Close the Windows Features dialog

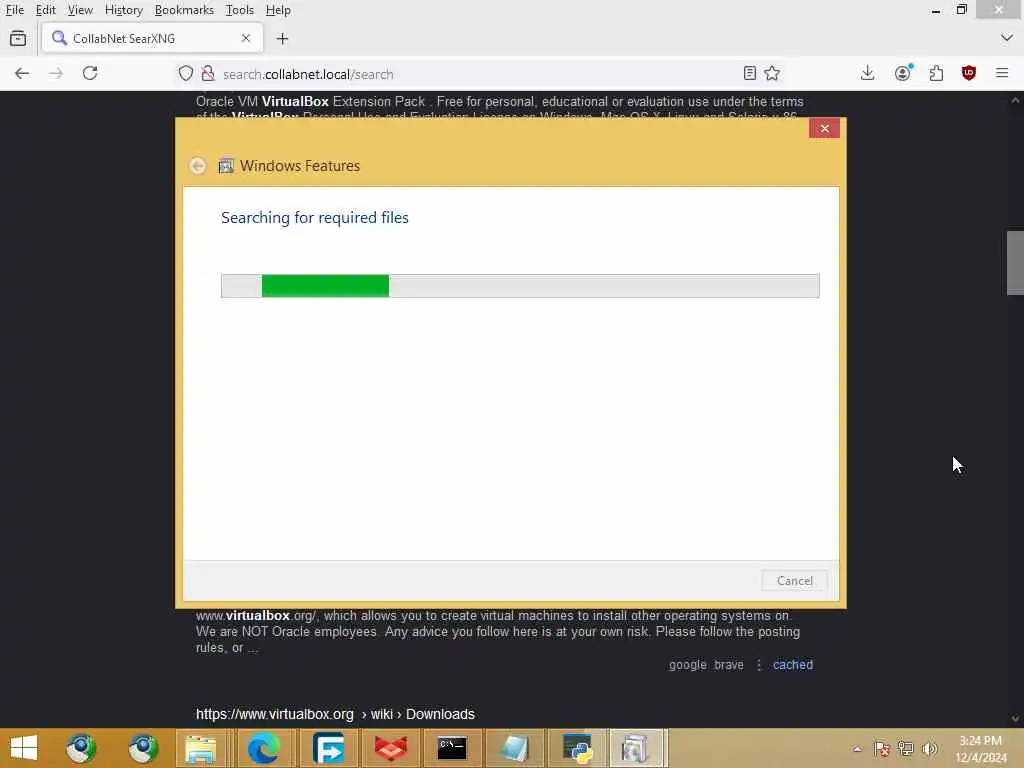824,129
